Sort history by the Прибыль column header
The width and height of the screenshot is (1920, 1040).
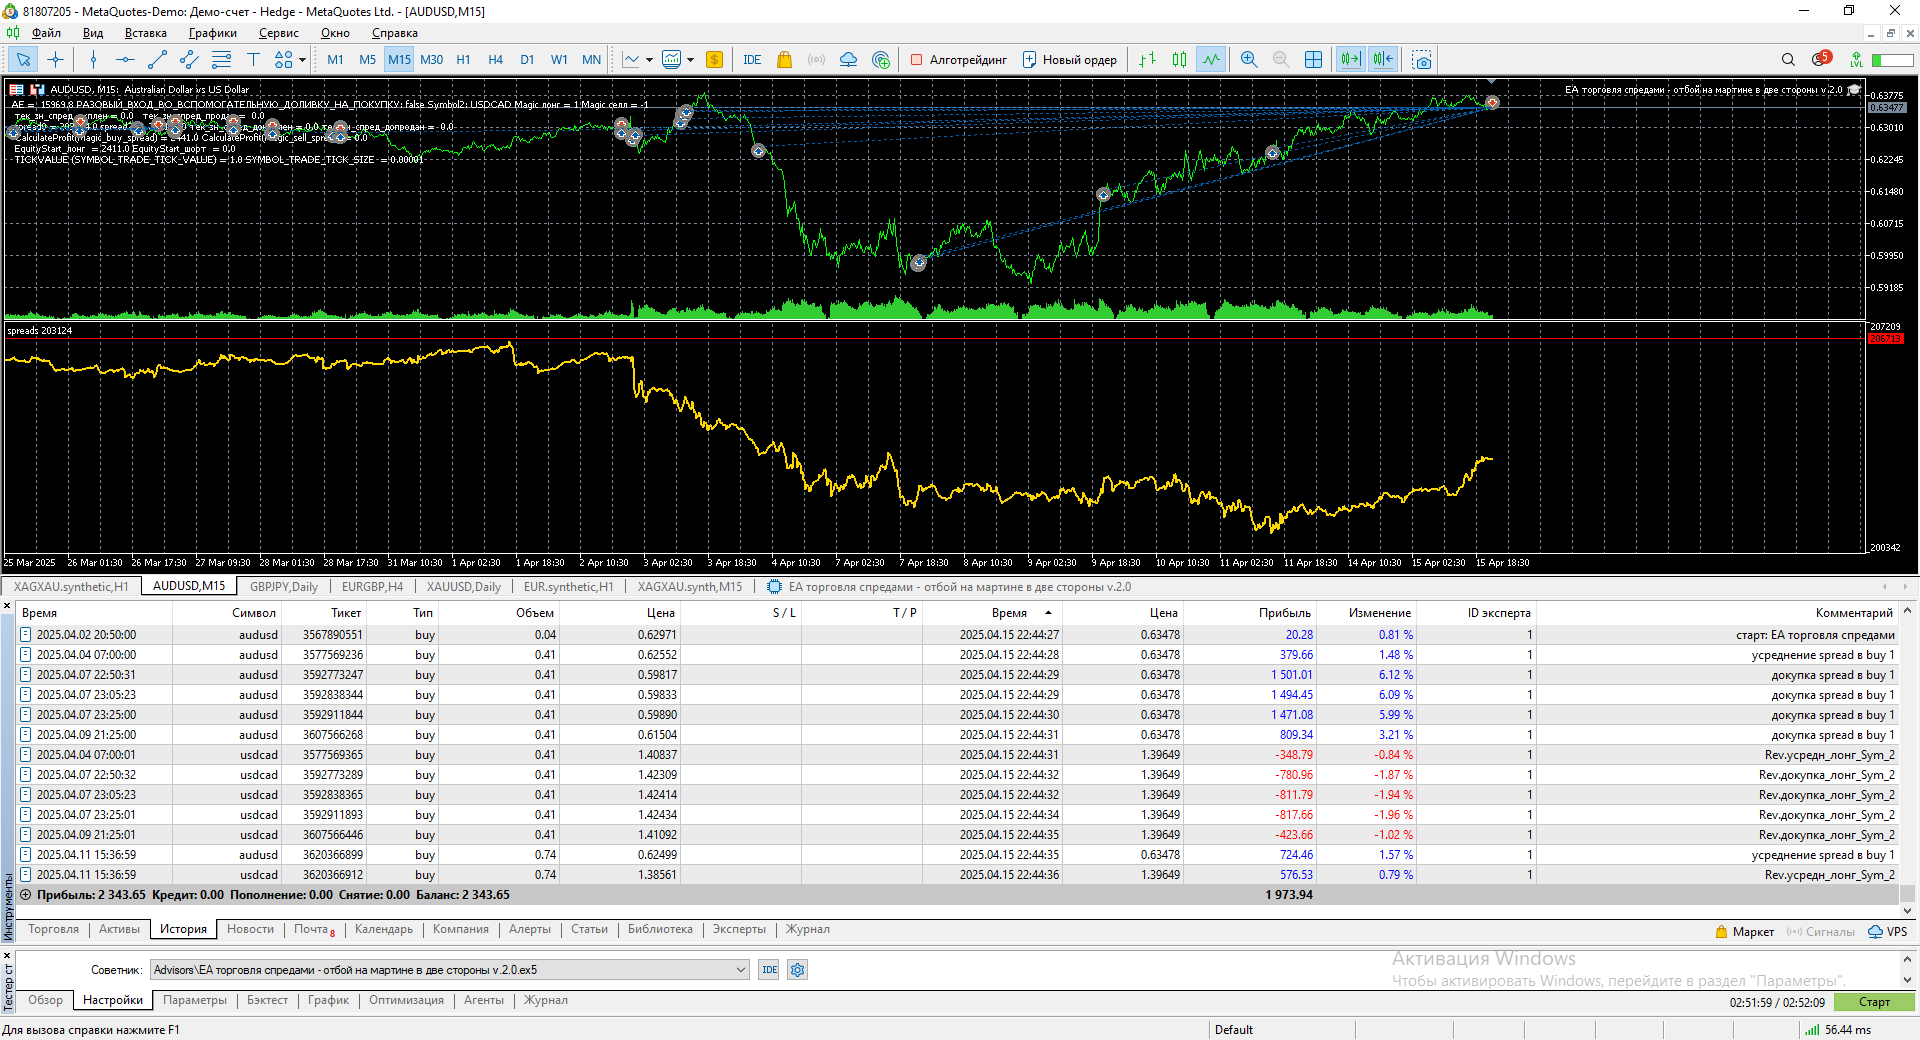coord(1284,613)
